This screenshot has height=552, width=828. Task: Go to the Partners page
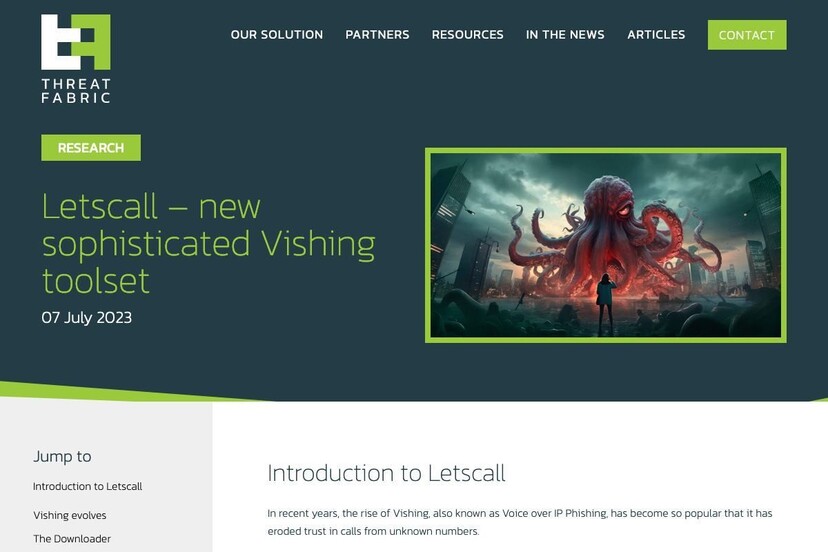[x=377, y=35]
